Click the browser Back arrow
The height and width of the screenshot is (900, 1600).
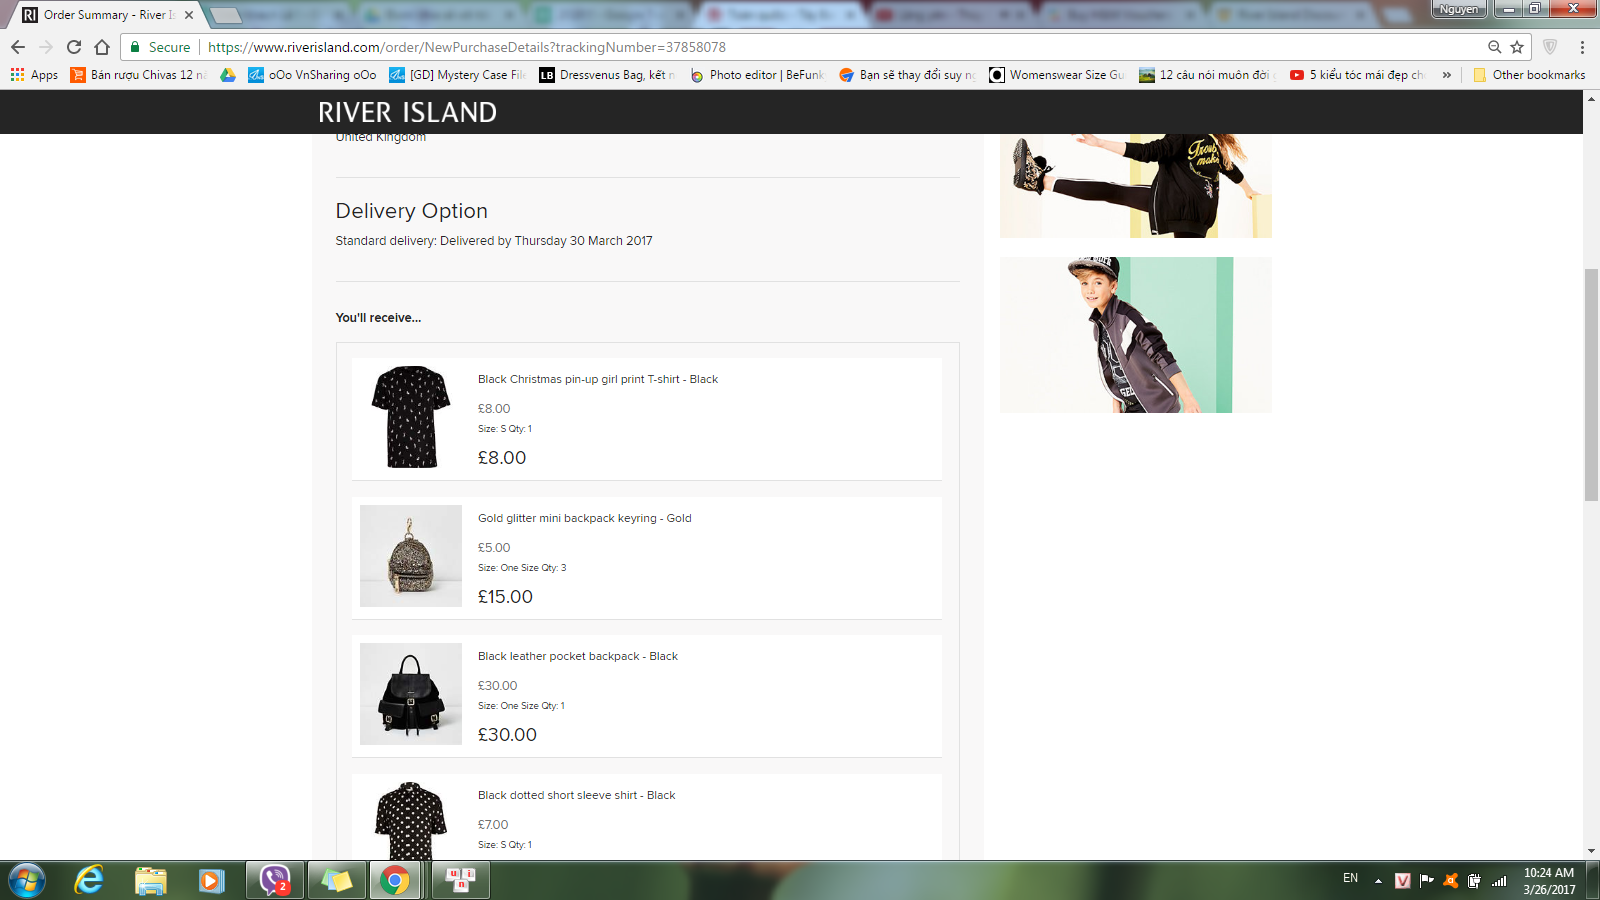pos(18,47)
